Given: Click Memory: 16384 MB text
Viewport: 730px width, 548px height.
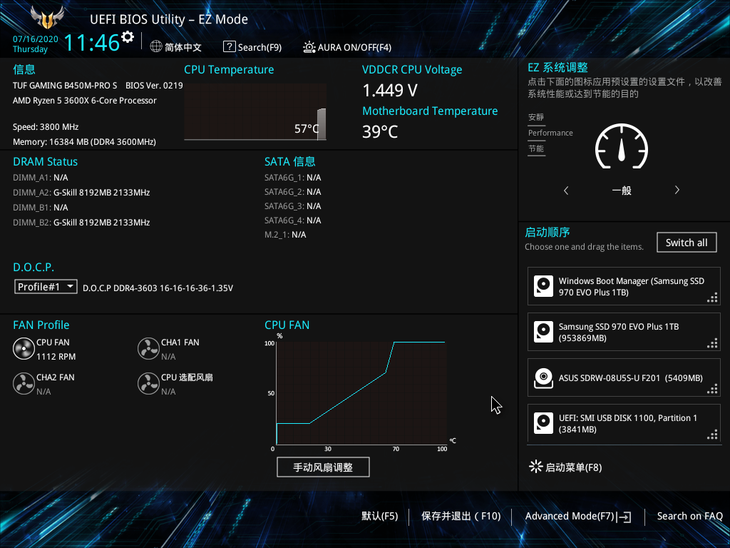Looking at the screenshot, I should click(84, 142).
